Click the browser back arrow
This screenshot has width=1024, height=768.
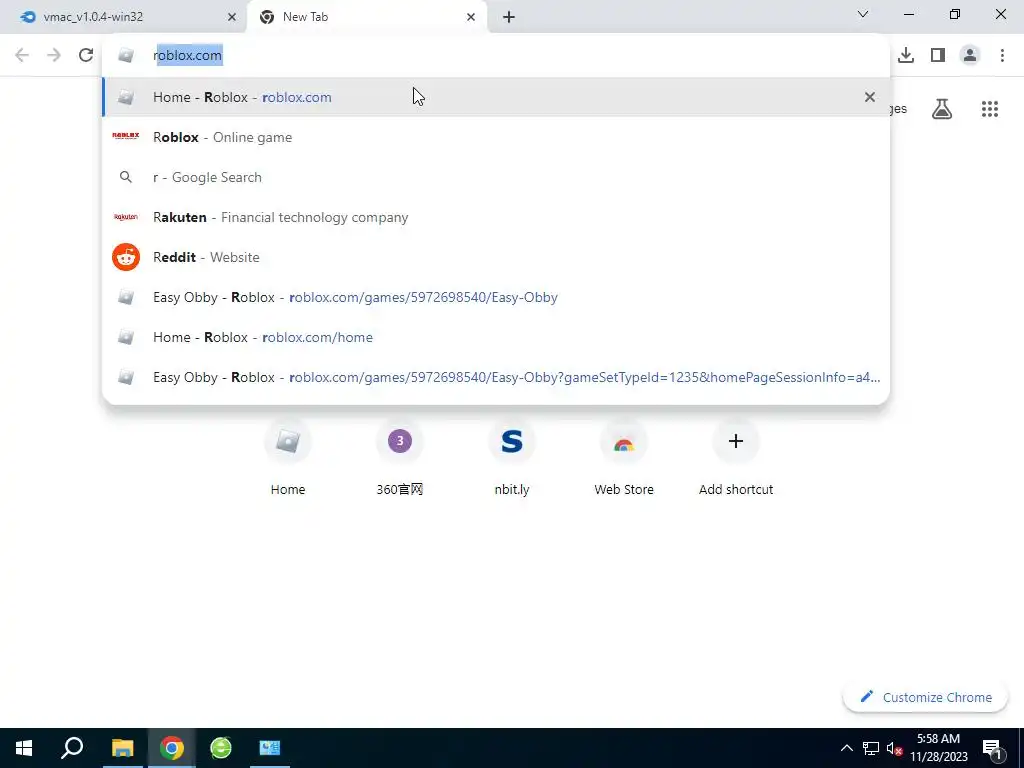point(22,55)
